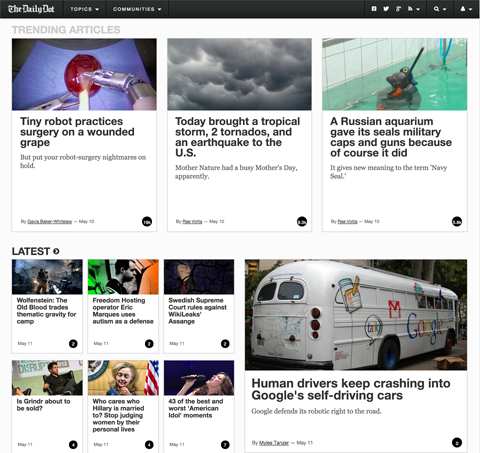Open the search magnifier dropdown

pyautogui.click(x=440, y=9)
